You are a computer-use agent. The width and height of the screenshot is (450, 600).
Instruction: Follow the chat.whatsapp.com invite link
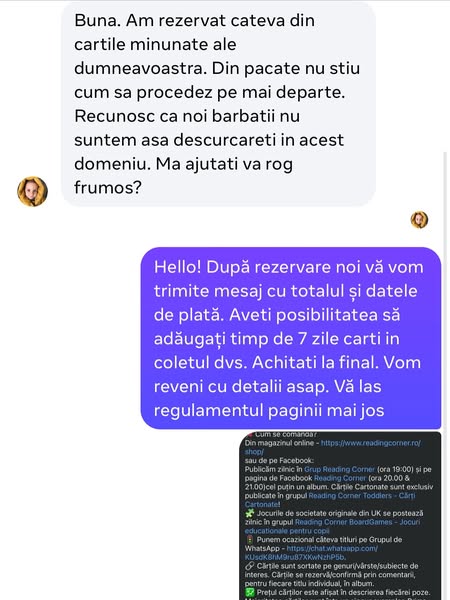tap(311, 553)
